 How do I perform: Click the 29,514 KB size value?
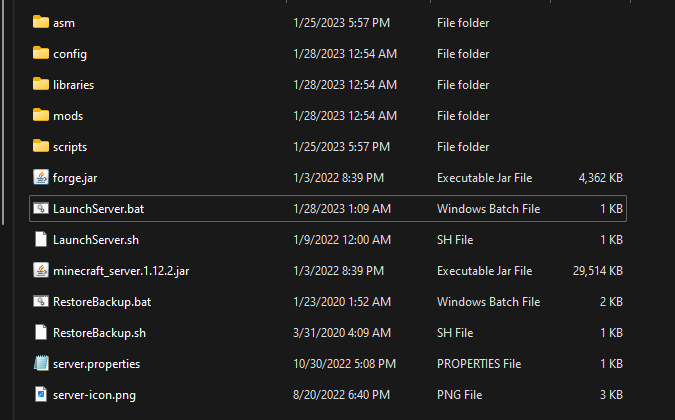tap(598, 271)
